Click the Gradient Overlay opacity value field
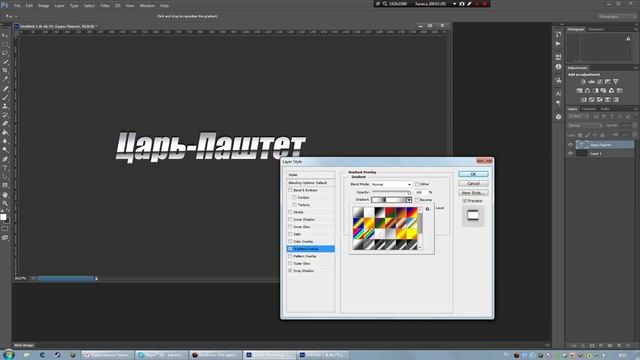640x360 pixels. tap(421, 192)
